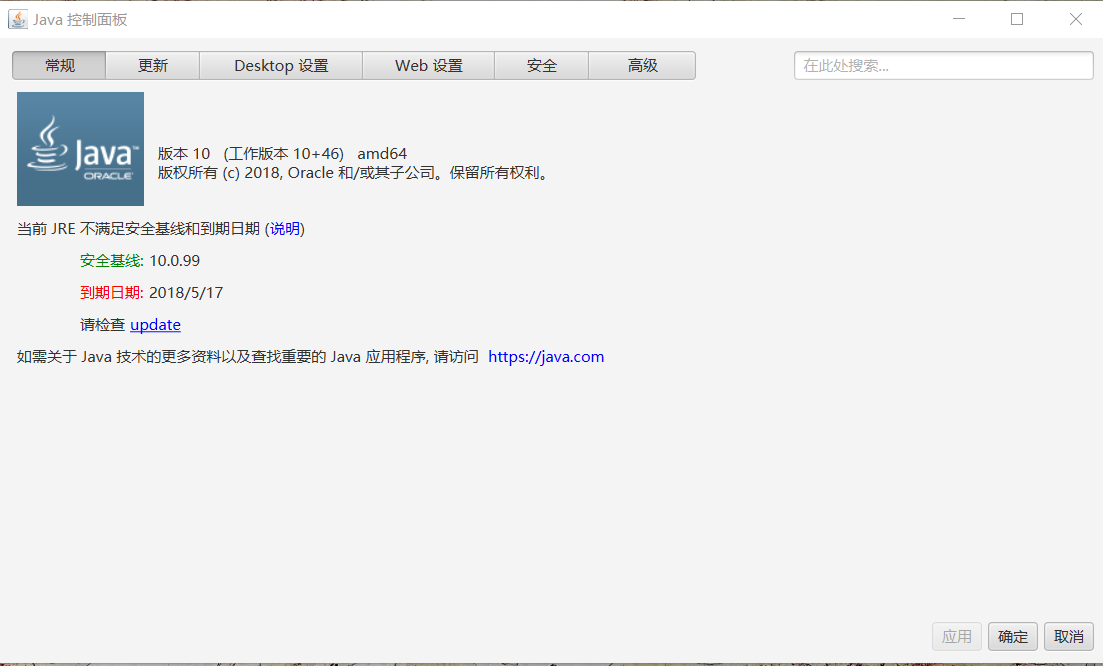This screenshot has width=1103, height=666.
Task: Click the 取消 button
Action: click(1069, 636)
